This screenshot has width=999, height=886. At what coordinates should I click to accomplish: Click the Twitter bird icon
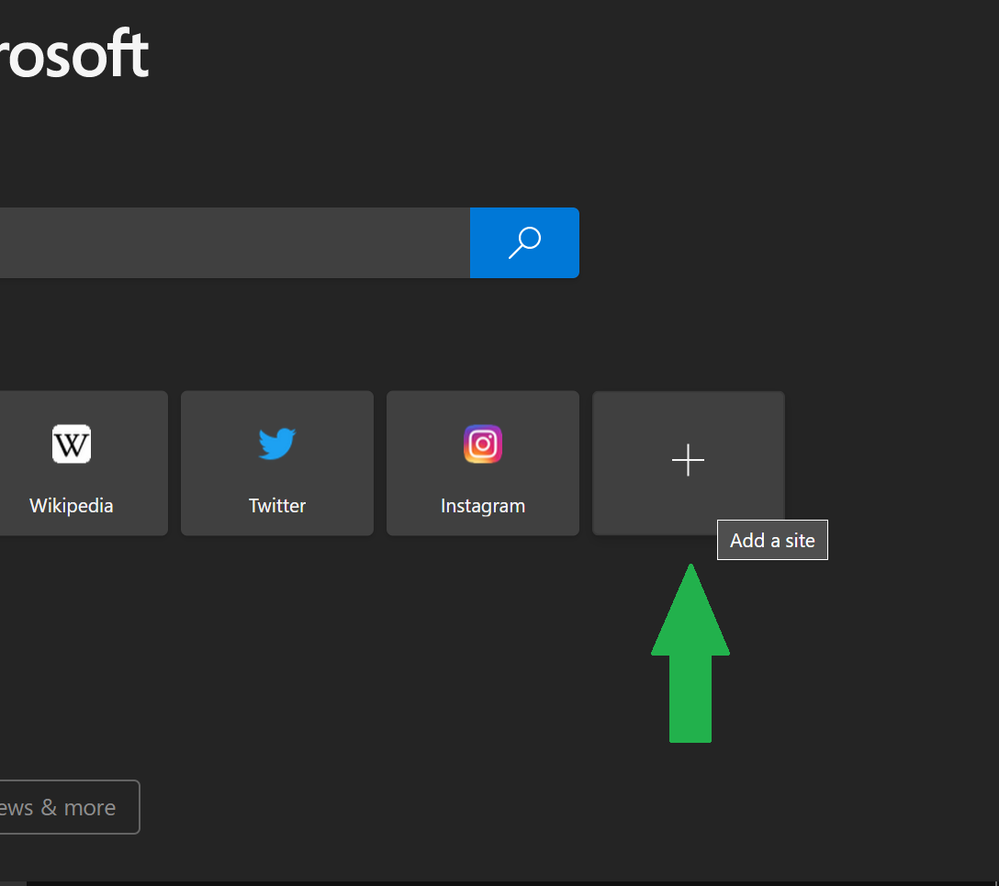tap(277, 444)
